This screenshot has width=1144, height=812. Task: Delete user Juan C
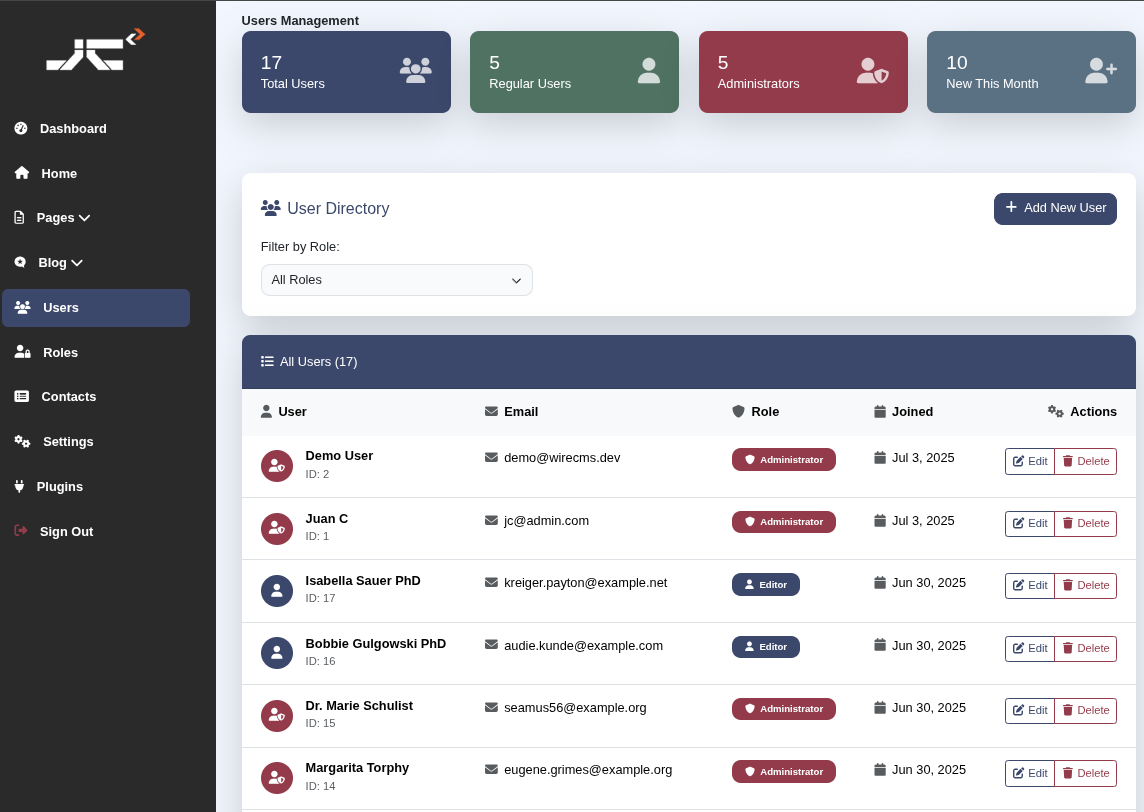(x=1086, y=524)
